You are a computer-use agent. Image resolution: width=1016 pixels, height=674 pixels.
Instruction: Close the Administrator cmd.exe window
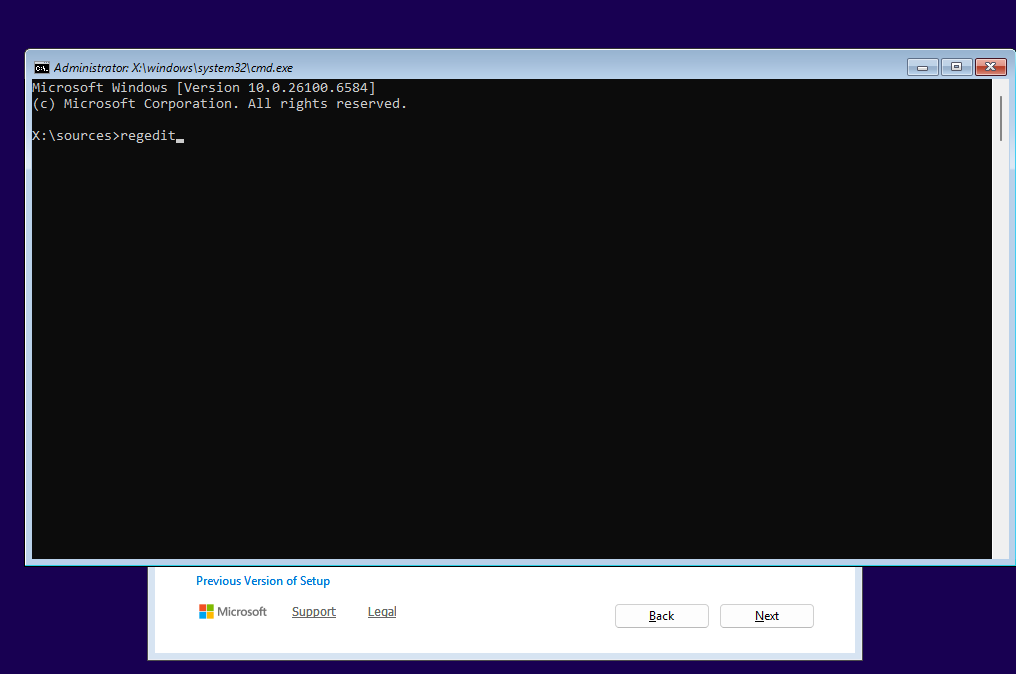pos(990,67)
